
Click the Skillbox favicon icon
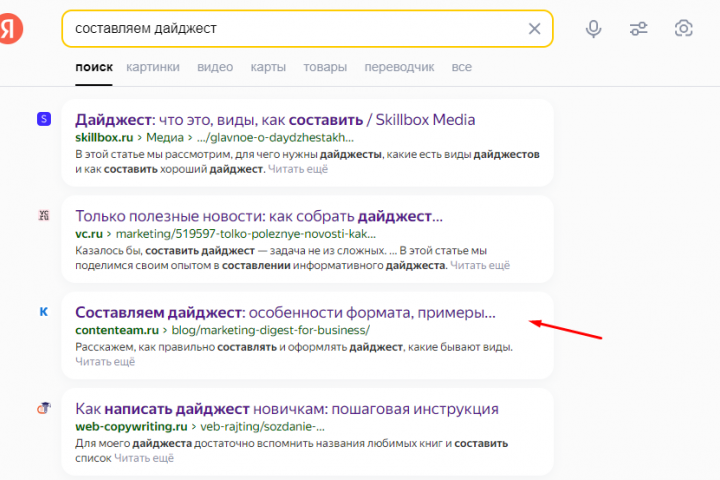click(x=44, y=119)
